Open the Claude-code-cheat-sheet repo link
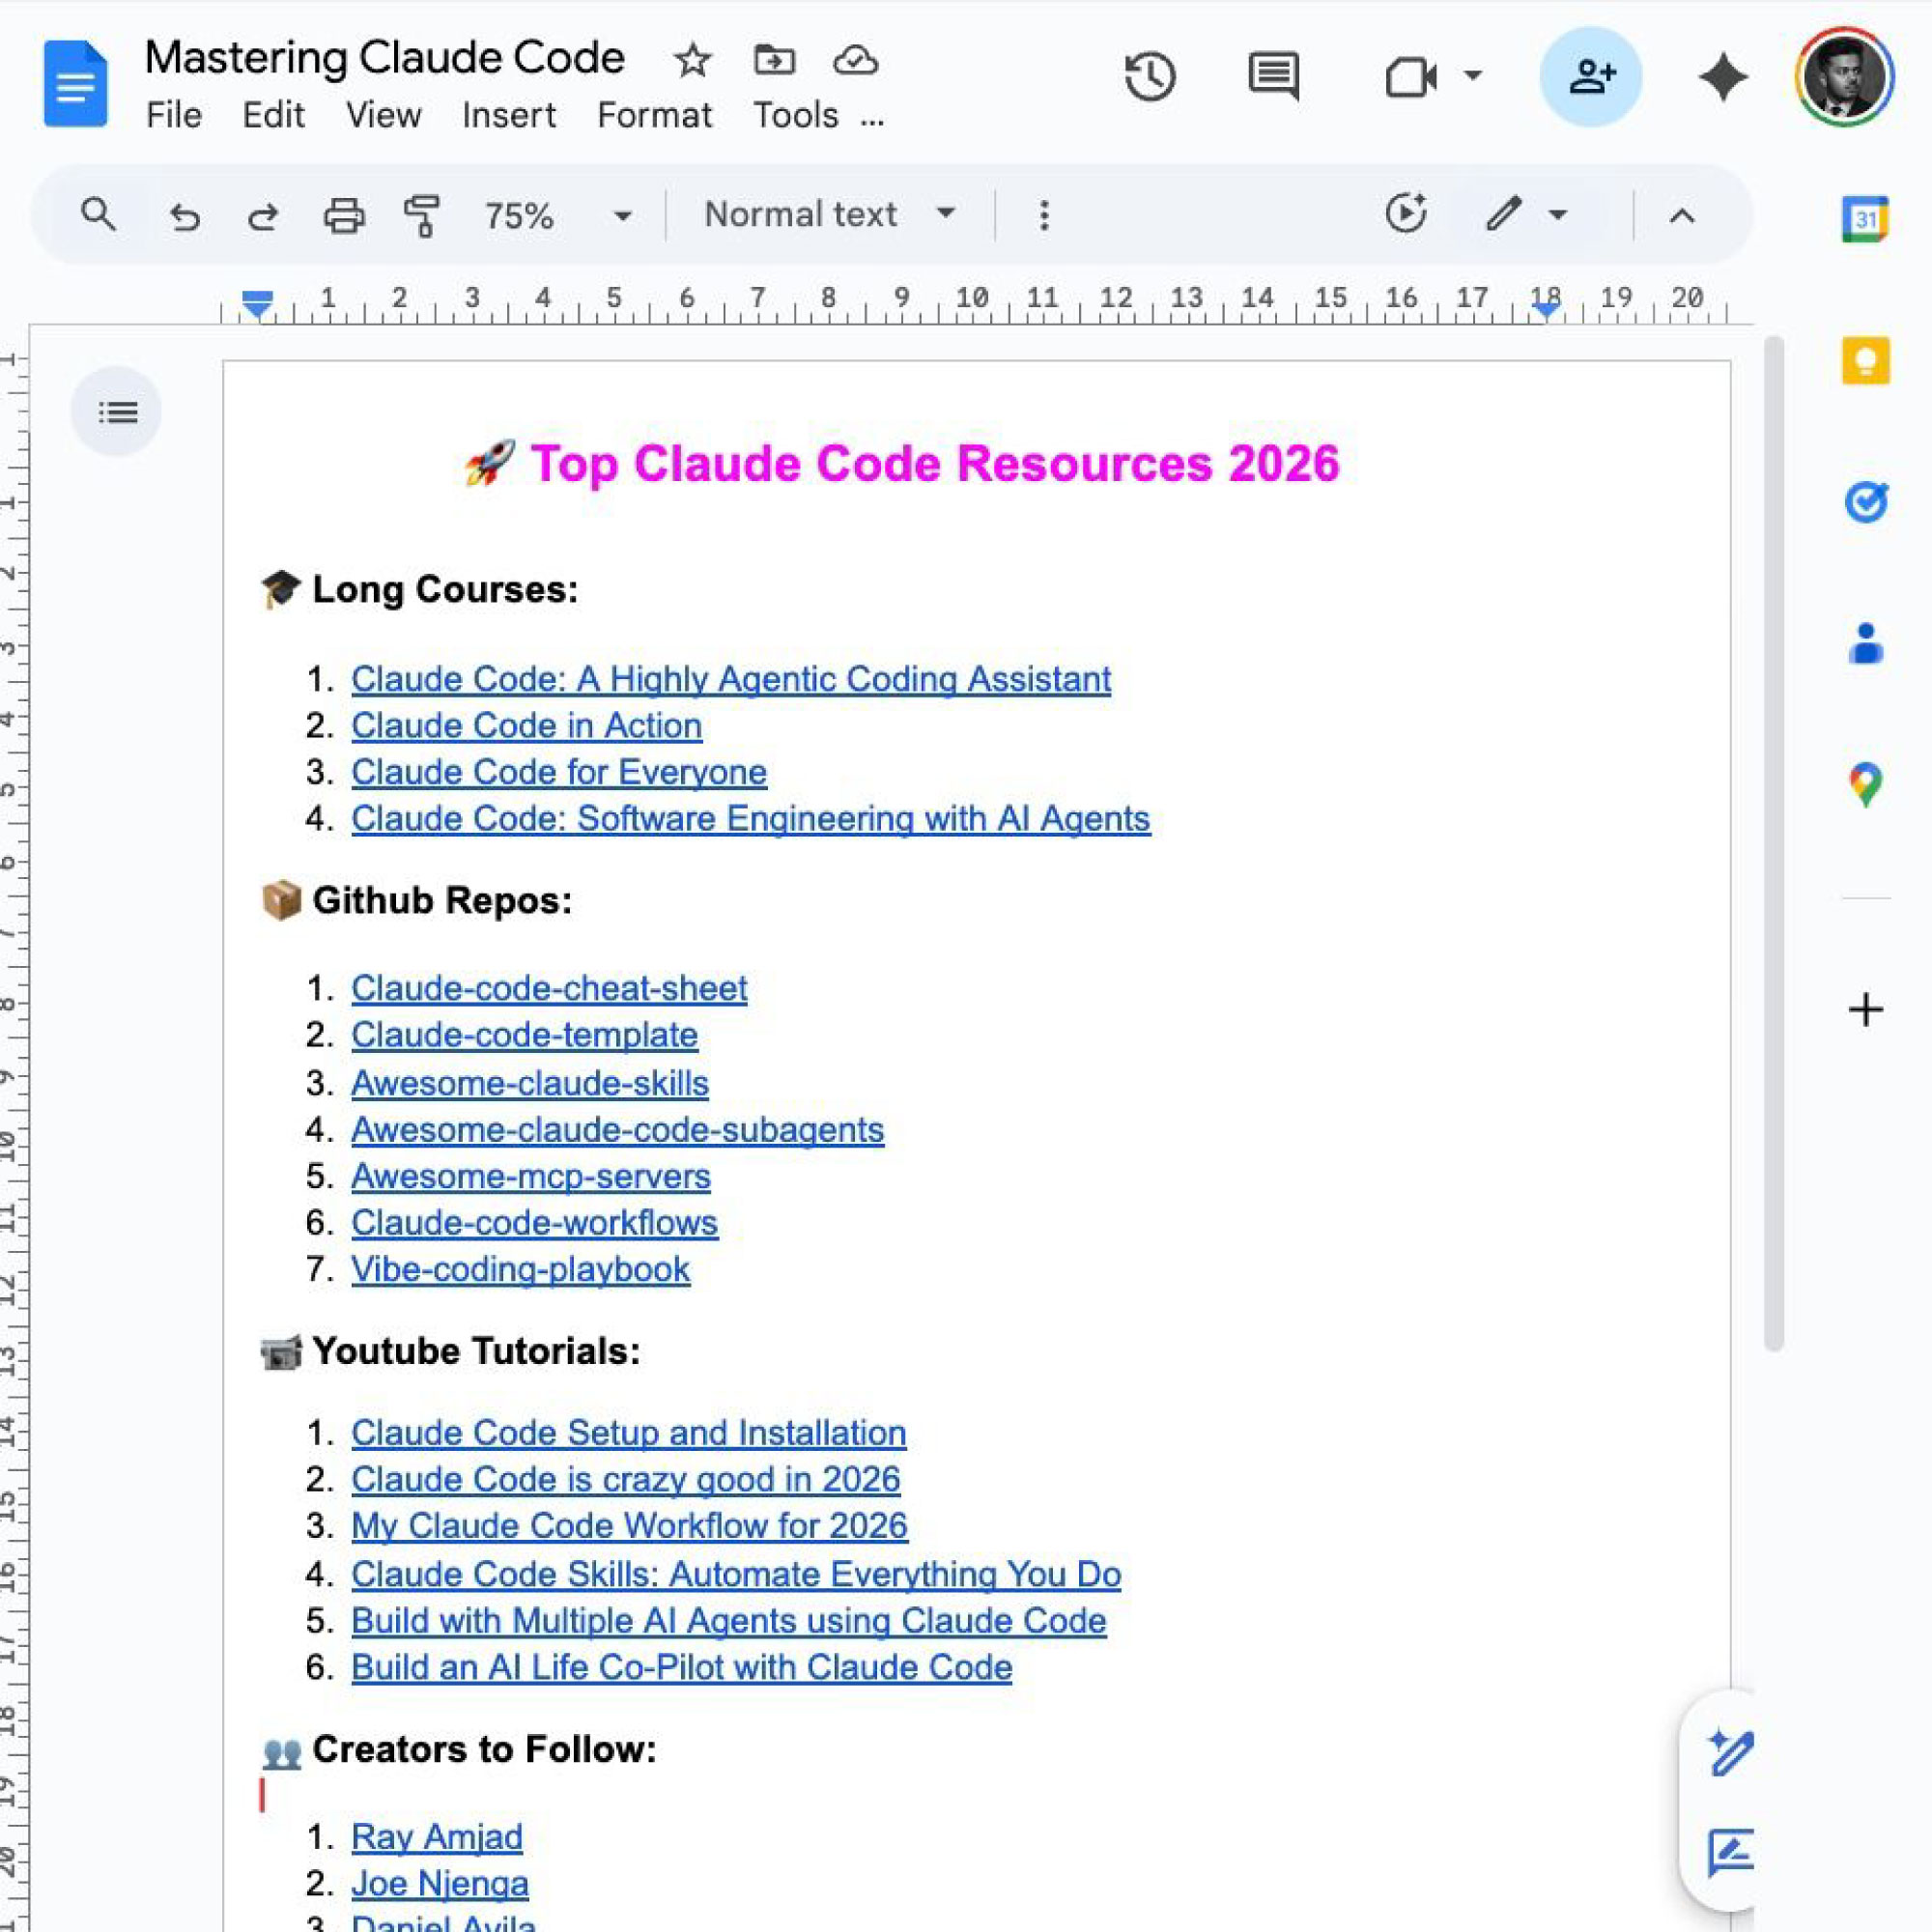Screen dimensions: 1932x1932 coord(549,989)
